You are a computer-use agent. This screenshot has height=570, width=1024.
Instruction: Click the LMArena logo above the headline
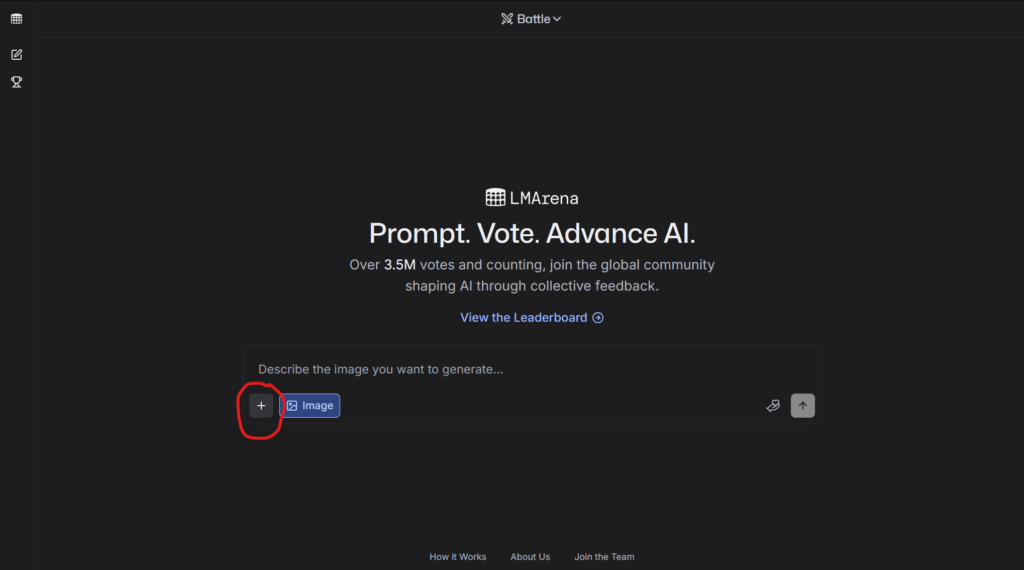click(496, 198)
